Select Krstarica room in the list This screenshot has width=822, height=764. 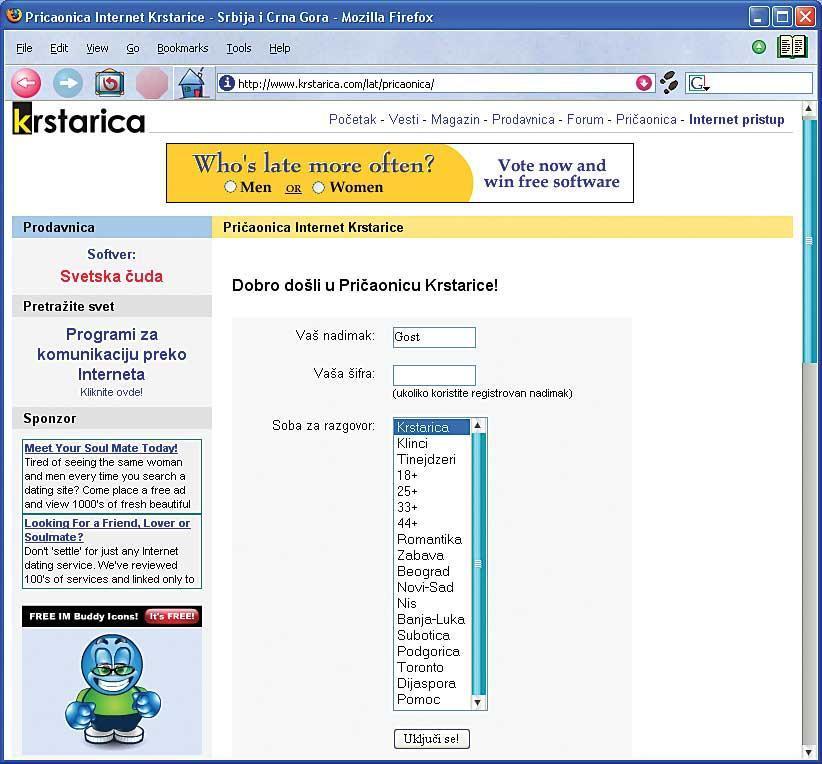pyautogui.click(x=431, y=427)
